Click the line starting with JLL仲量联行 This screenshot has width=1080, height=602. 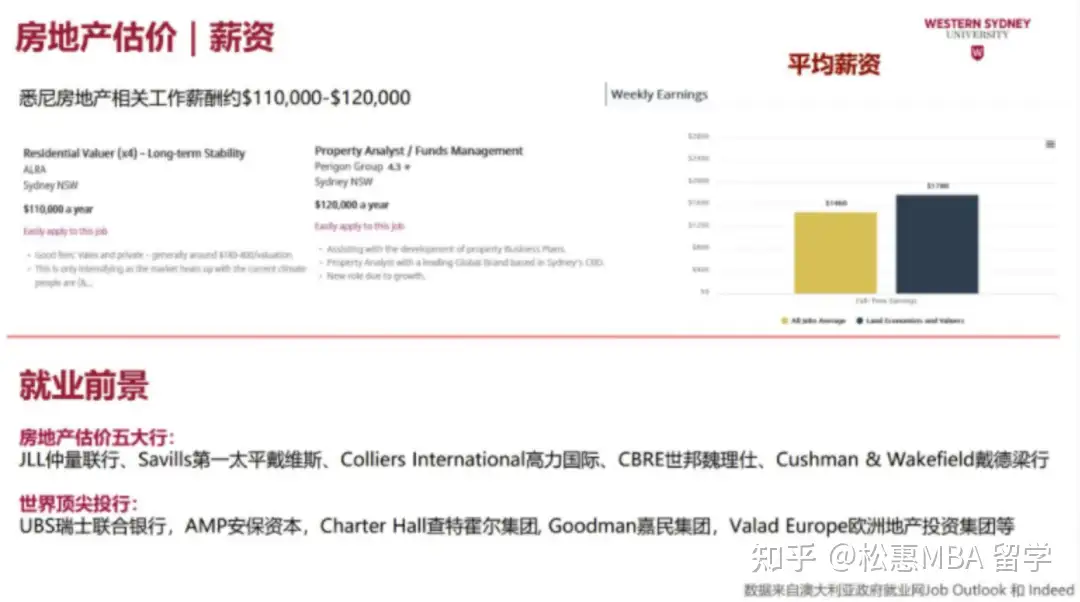tap(534, 459)
